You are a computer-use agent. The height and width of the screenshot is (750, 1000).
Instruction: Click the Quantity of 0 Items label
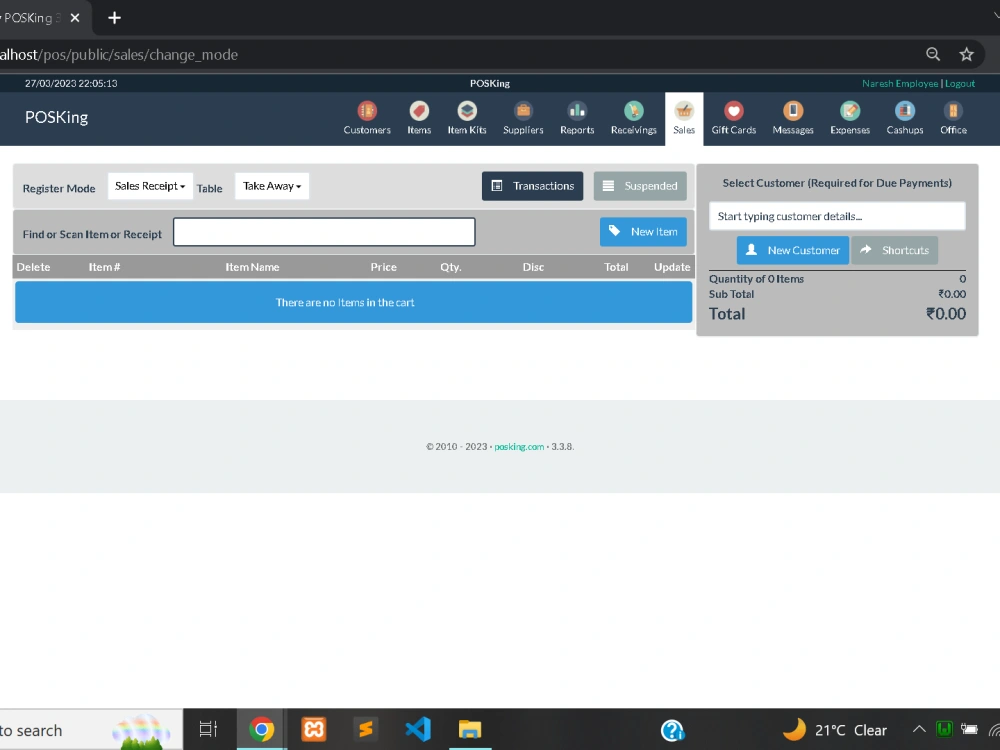coord(756,279)
